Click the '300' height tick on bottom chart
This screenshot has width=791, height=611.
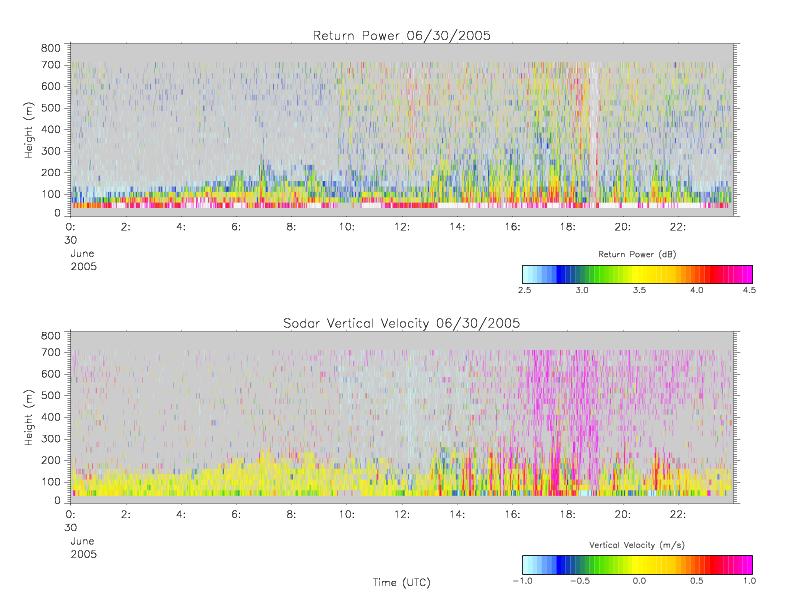pyautogui.click(x=50, y=439)
